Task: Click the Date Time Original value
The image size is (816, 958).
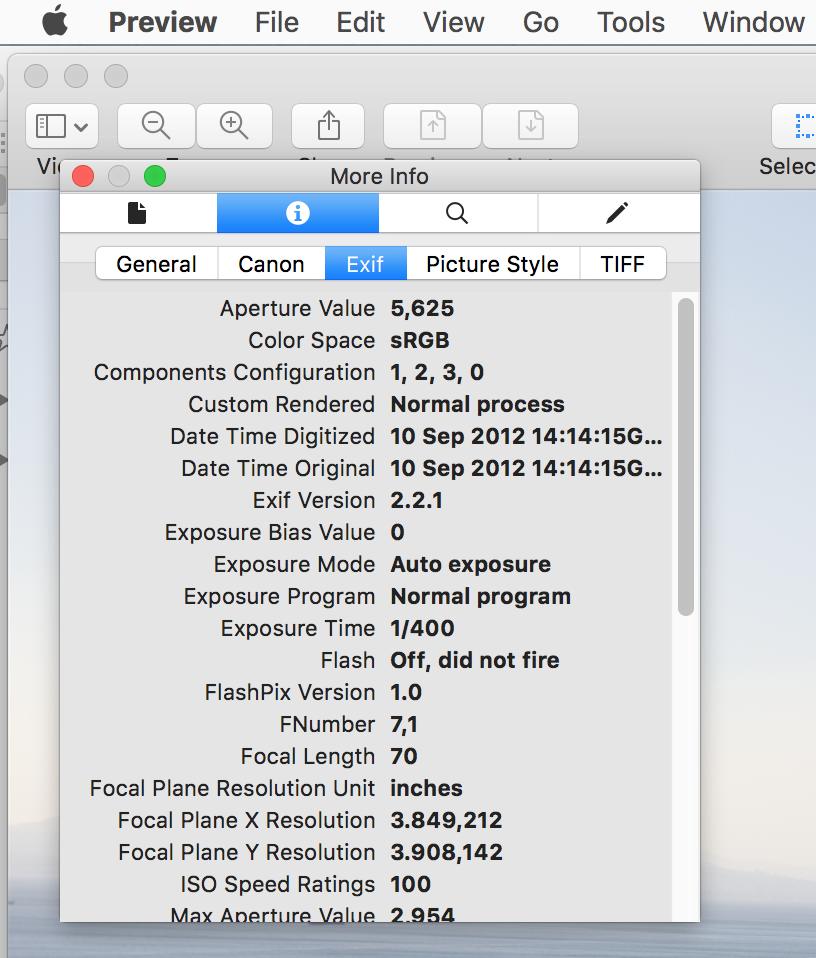Action: point(526,469)
